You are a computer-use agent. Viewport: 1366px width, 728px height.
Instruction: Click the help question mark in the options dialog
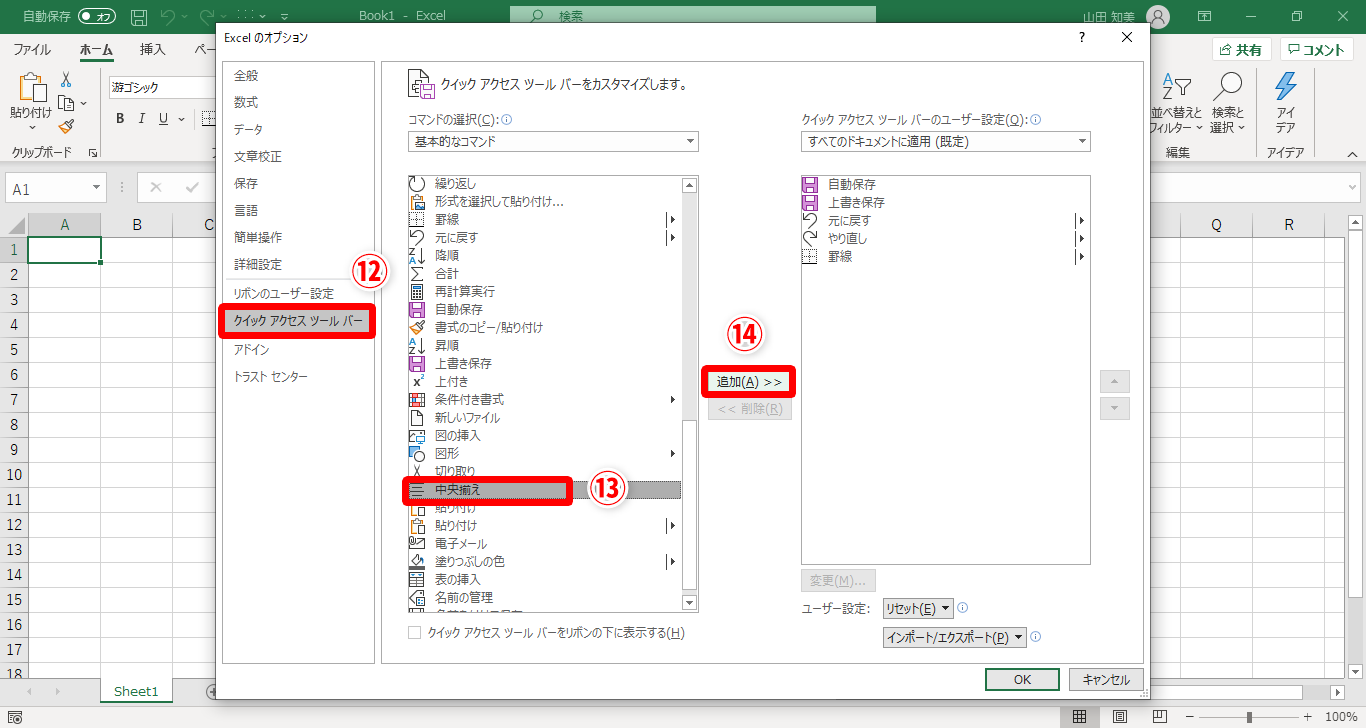pyautogui.click(x=1081, y=37)
